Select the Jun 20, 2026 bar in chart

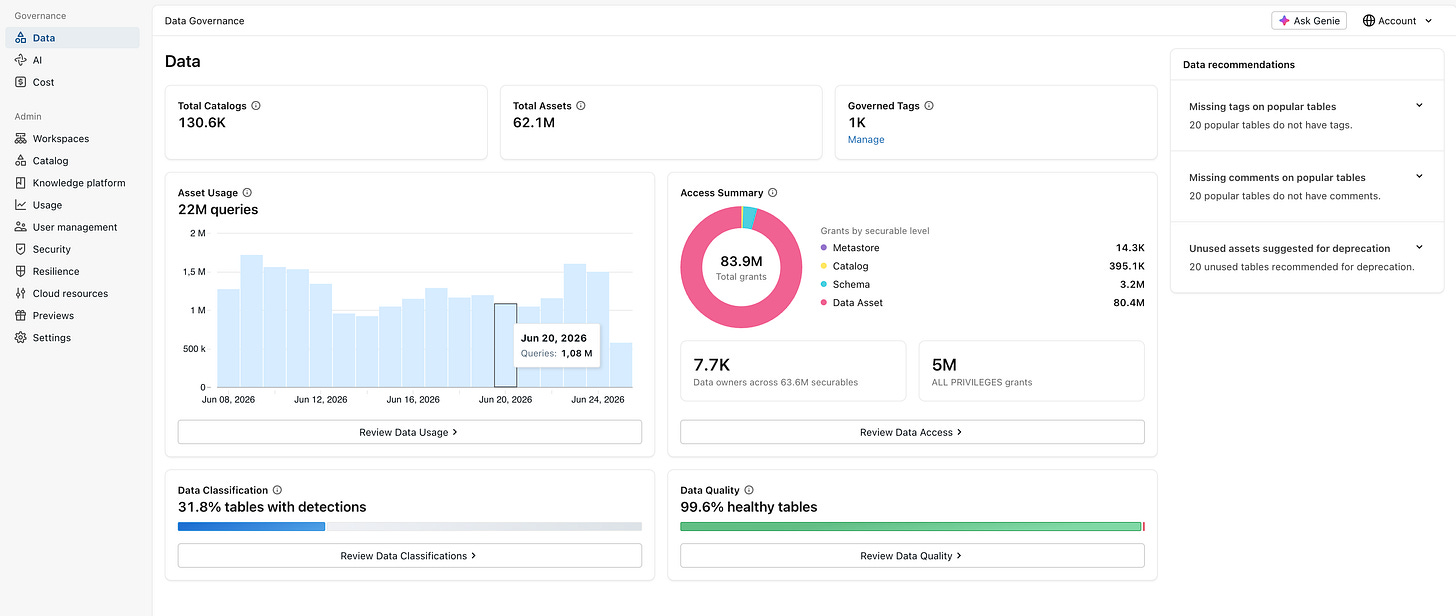(506, 345)
